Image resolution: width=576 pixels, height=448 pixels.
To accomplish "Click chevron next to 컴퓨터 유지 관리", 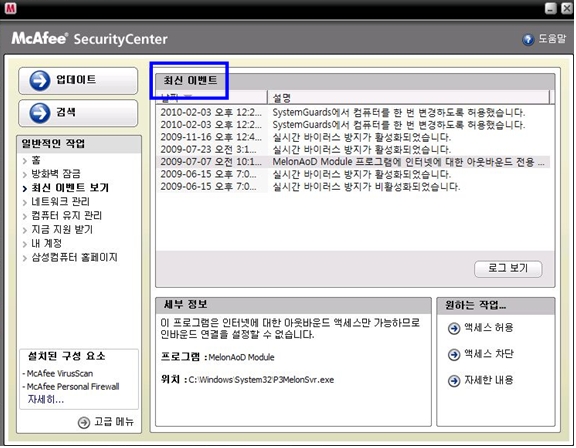I will 25,217.
